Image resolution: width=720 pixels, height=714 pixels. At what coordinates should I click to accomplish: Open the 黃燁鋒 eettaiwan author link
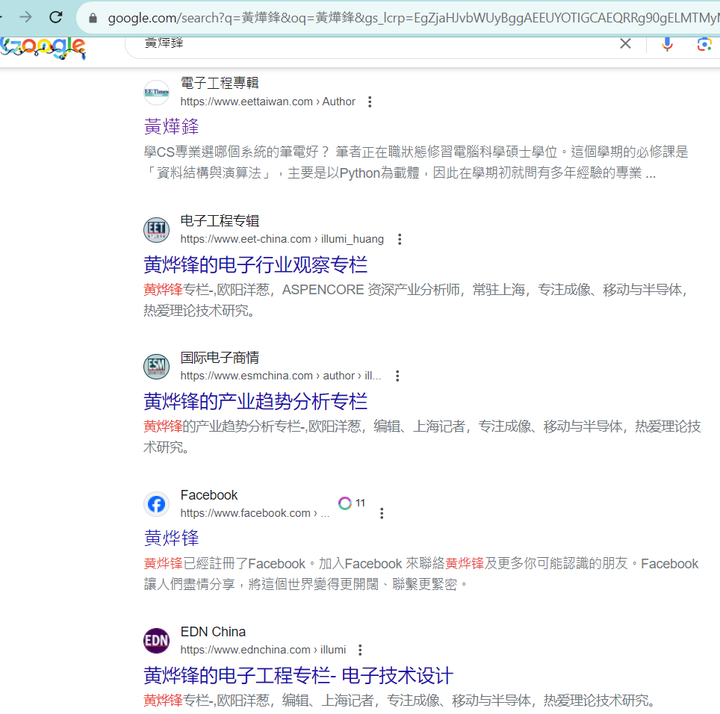tap(171, 127)
